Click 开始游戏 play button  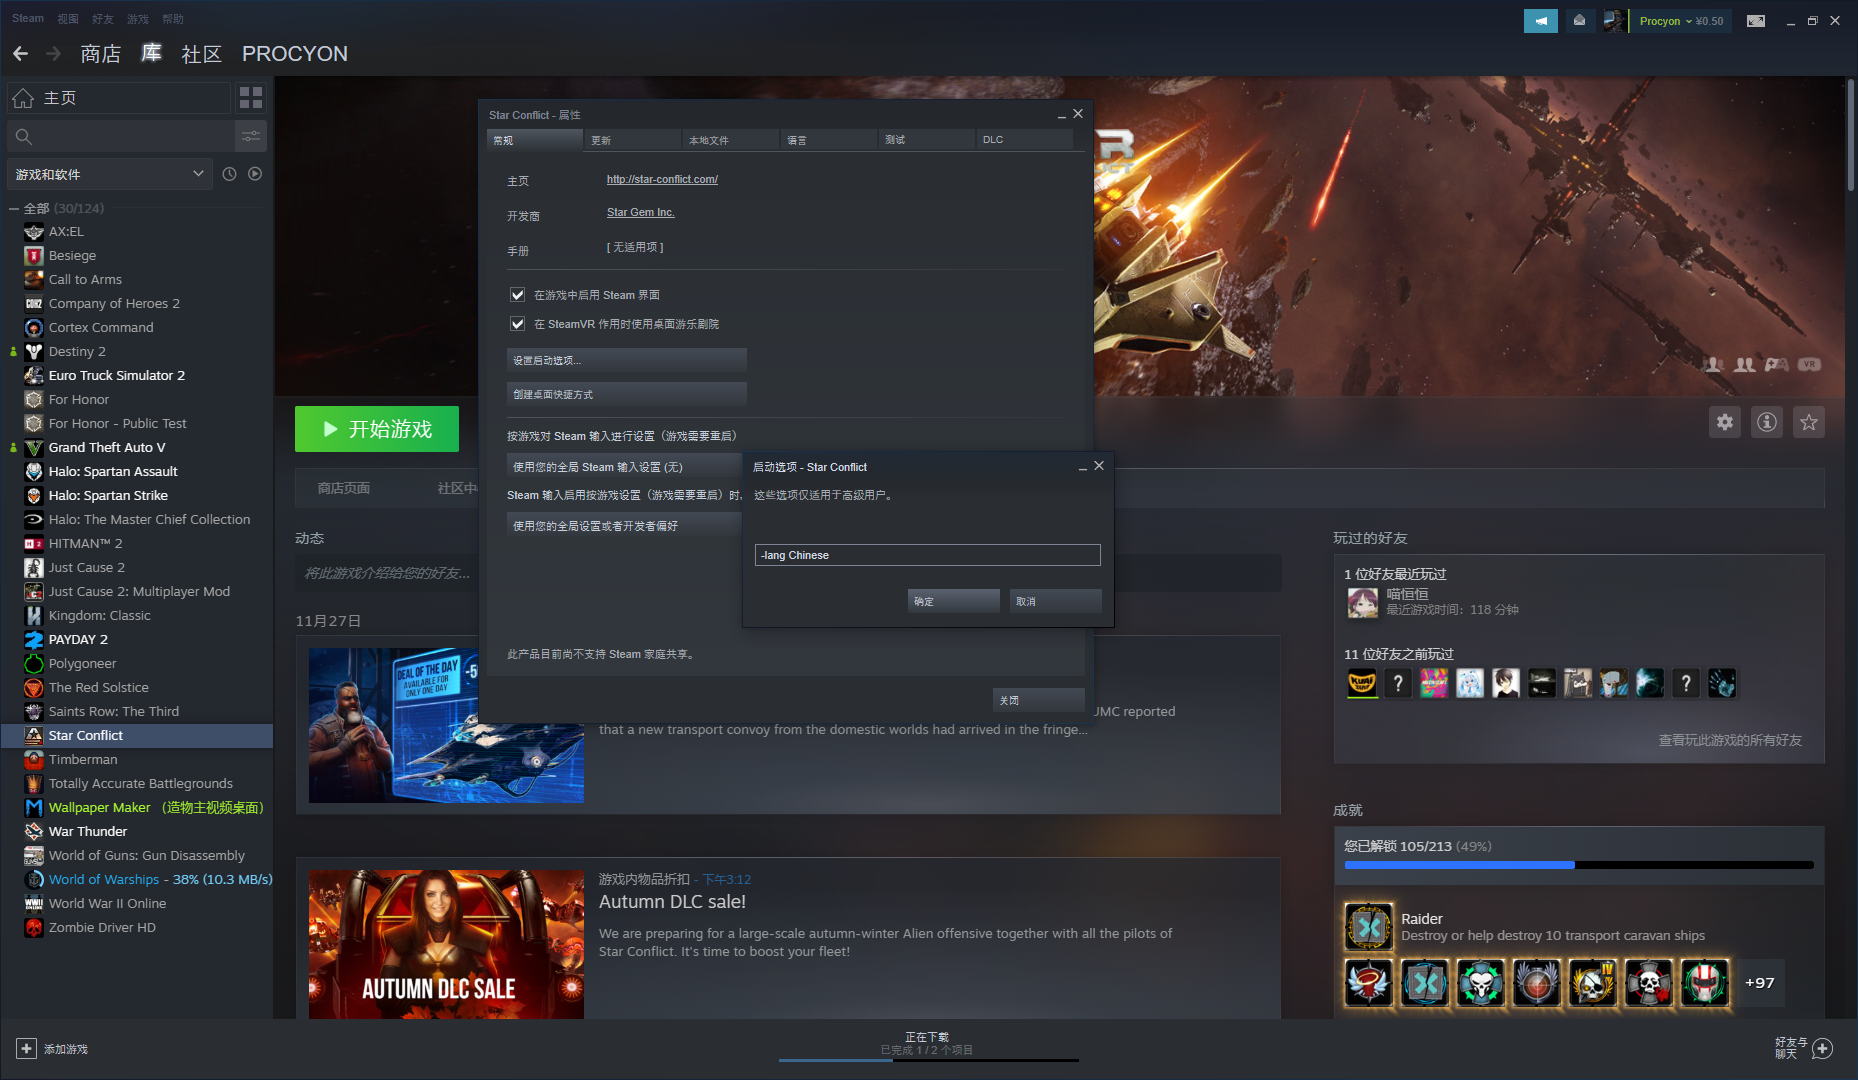[377, 429]
